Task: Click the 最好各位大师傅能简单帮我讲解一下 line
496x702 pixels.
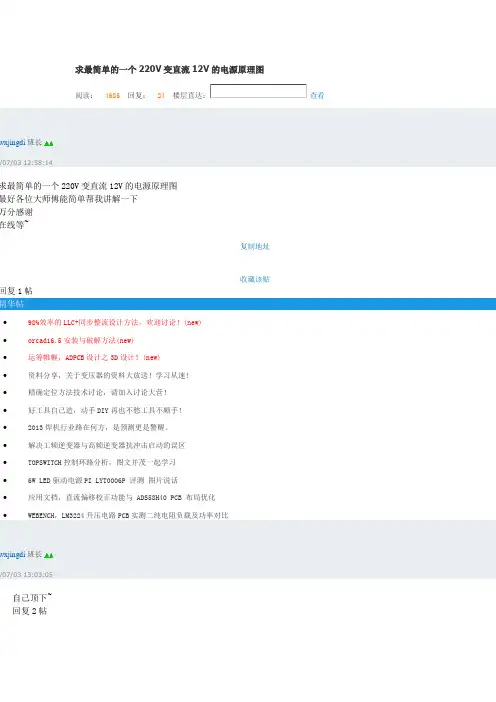Action: 68,199
